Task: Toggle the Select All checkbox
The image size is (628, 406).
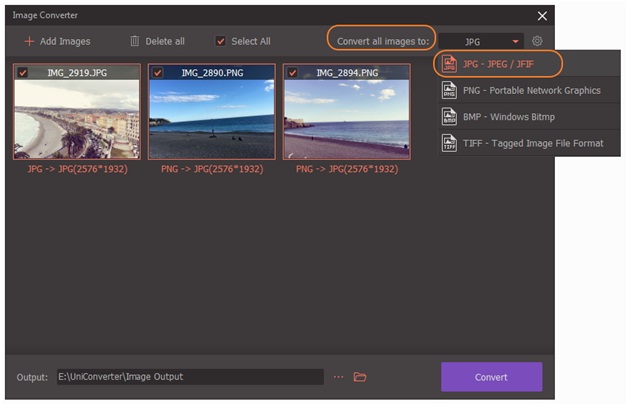Action: pyautogui.click(x=221, y=41)
